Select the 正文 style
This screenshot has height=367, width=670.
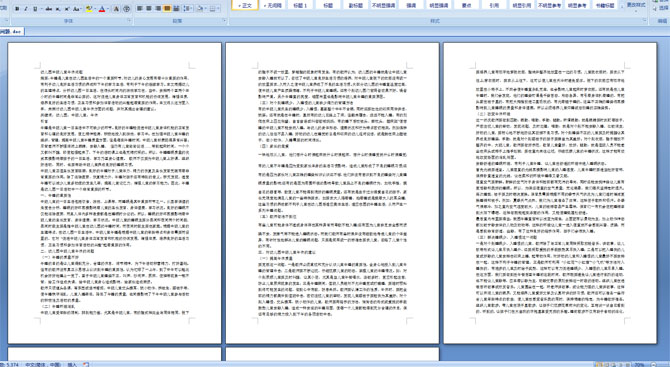[x=245, y=5]
